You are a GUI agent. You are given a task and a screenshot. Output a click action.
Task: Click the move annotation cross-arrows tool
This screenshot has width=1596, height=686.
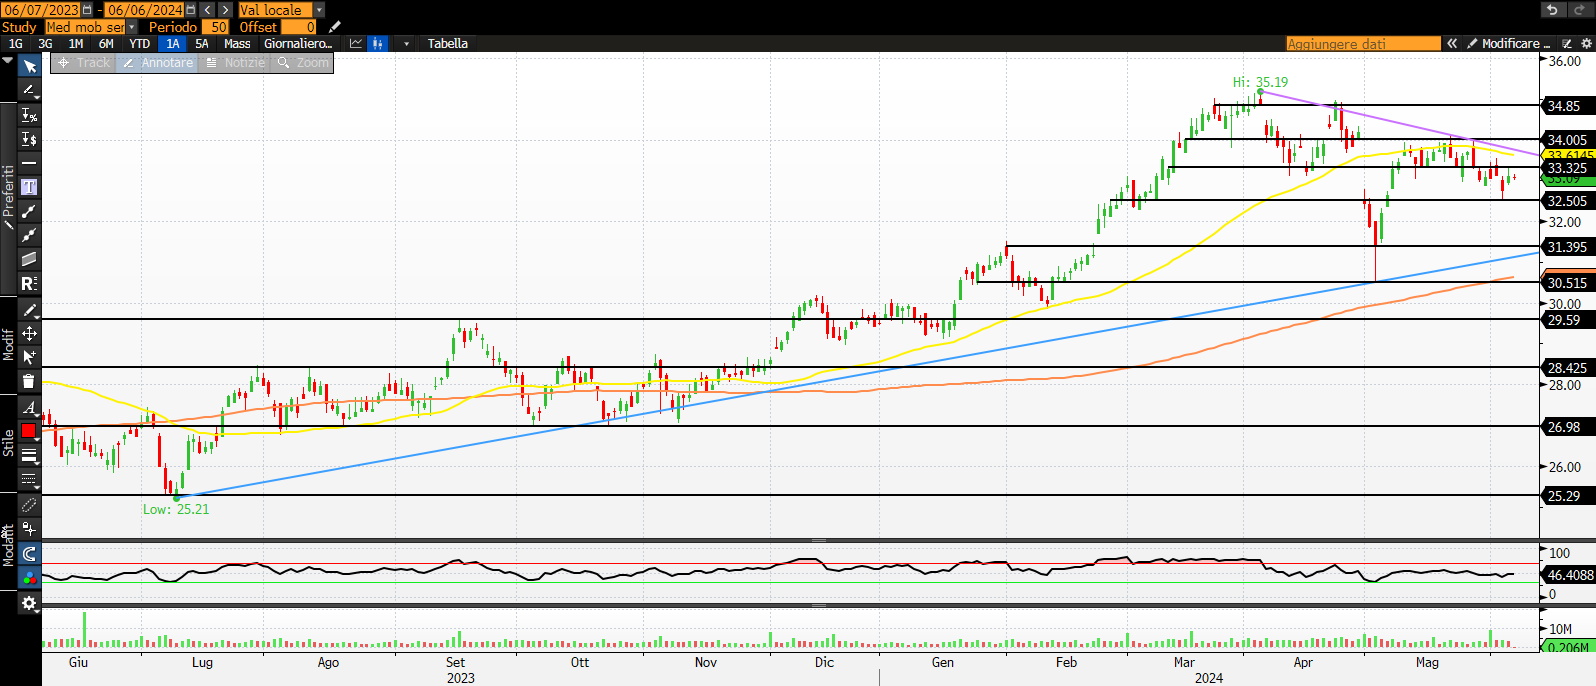(x=29, y=333)
